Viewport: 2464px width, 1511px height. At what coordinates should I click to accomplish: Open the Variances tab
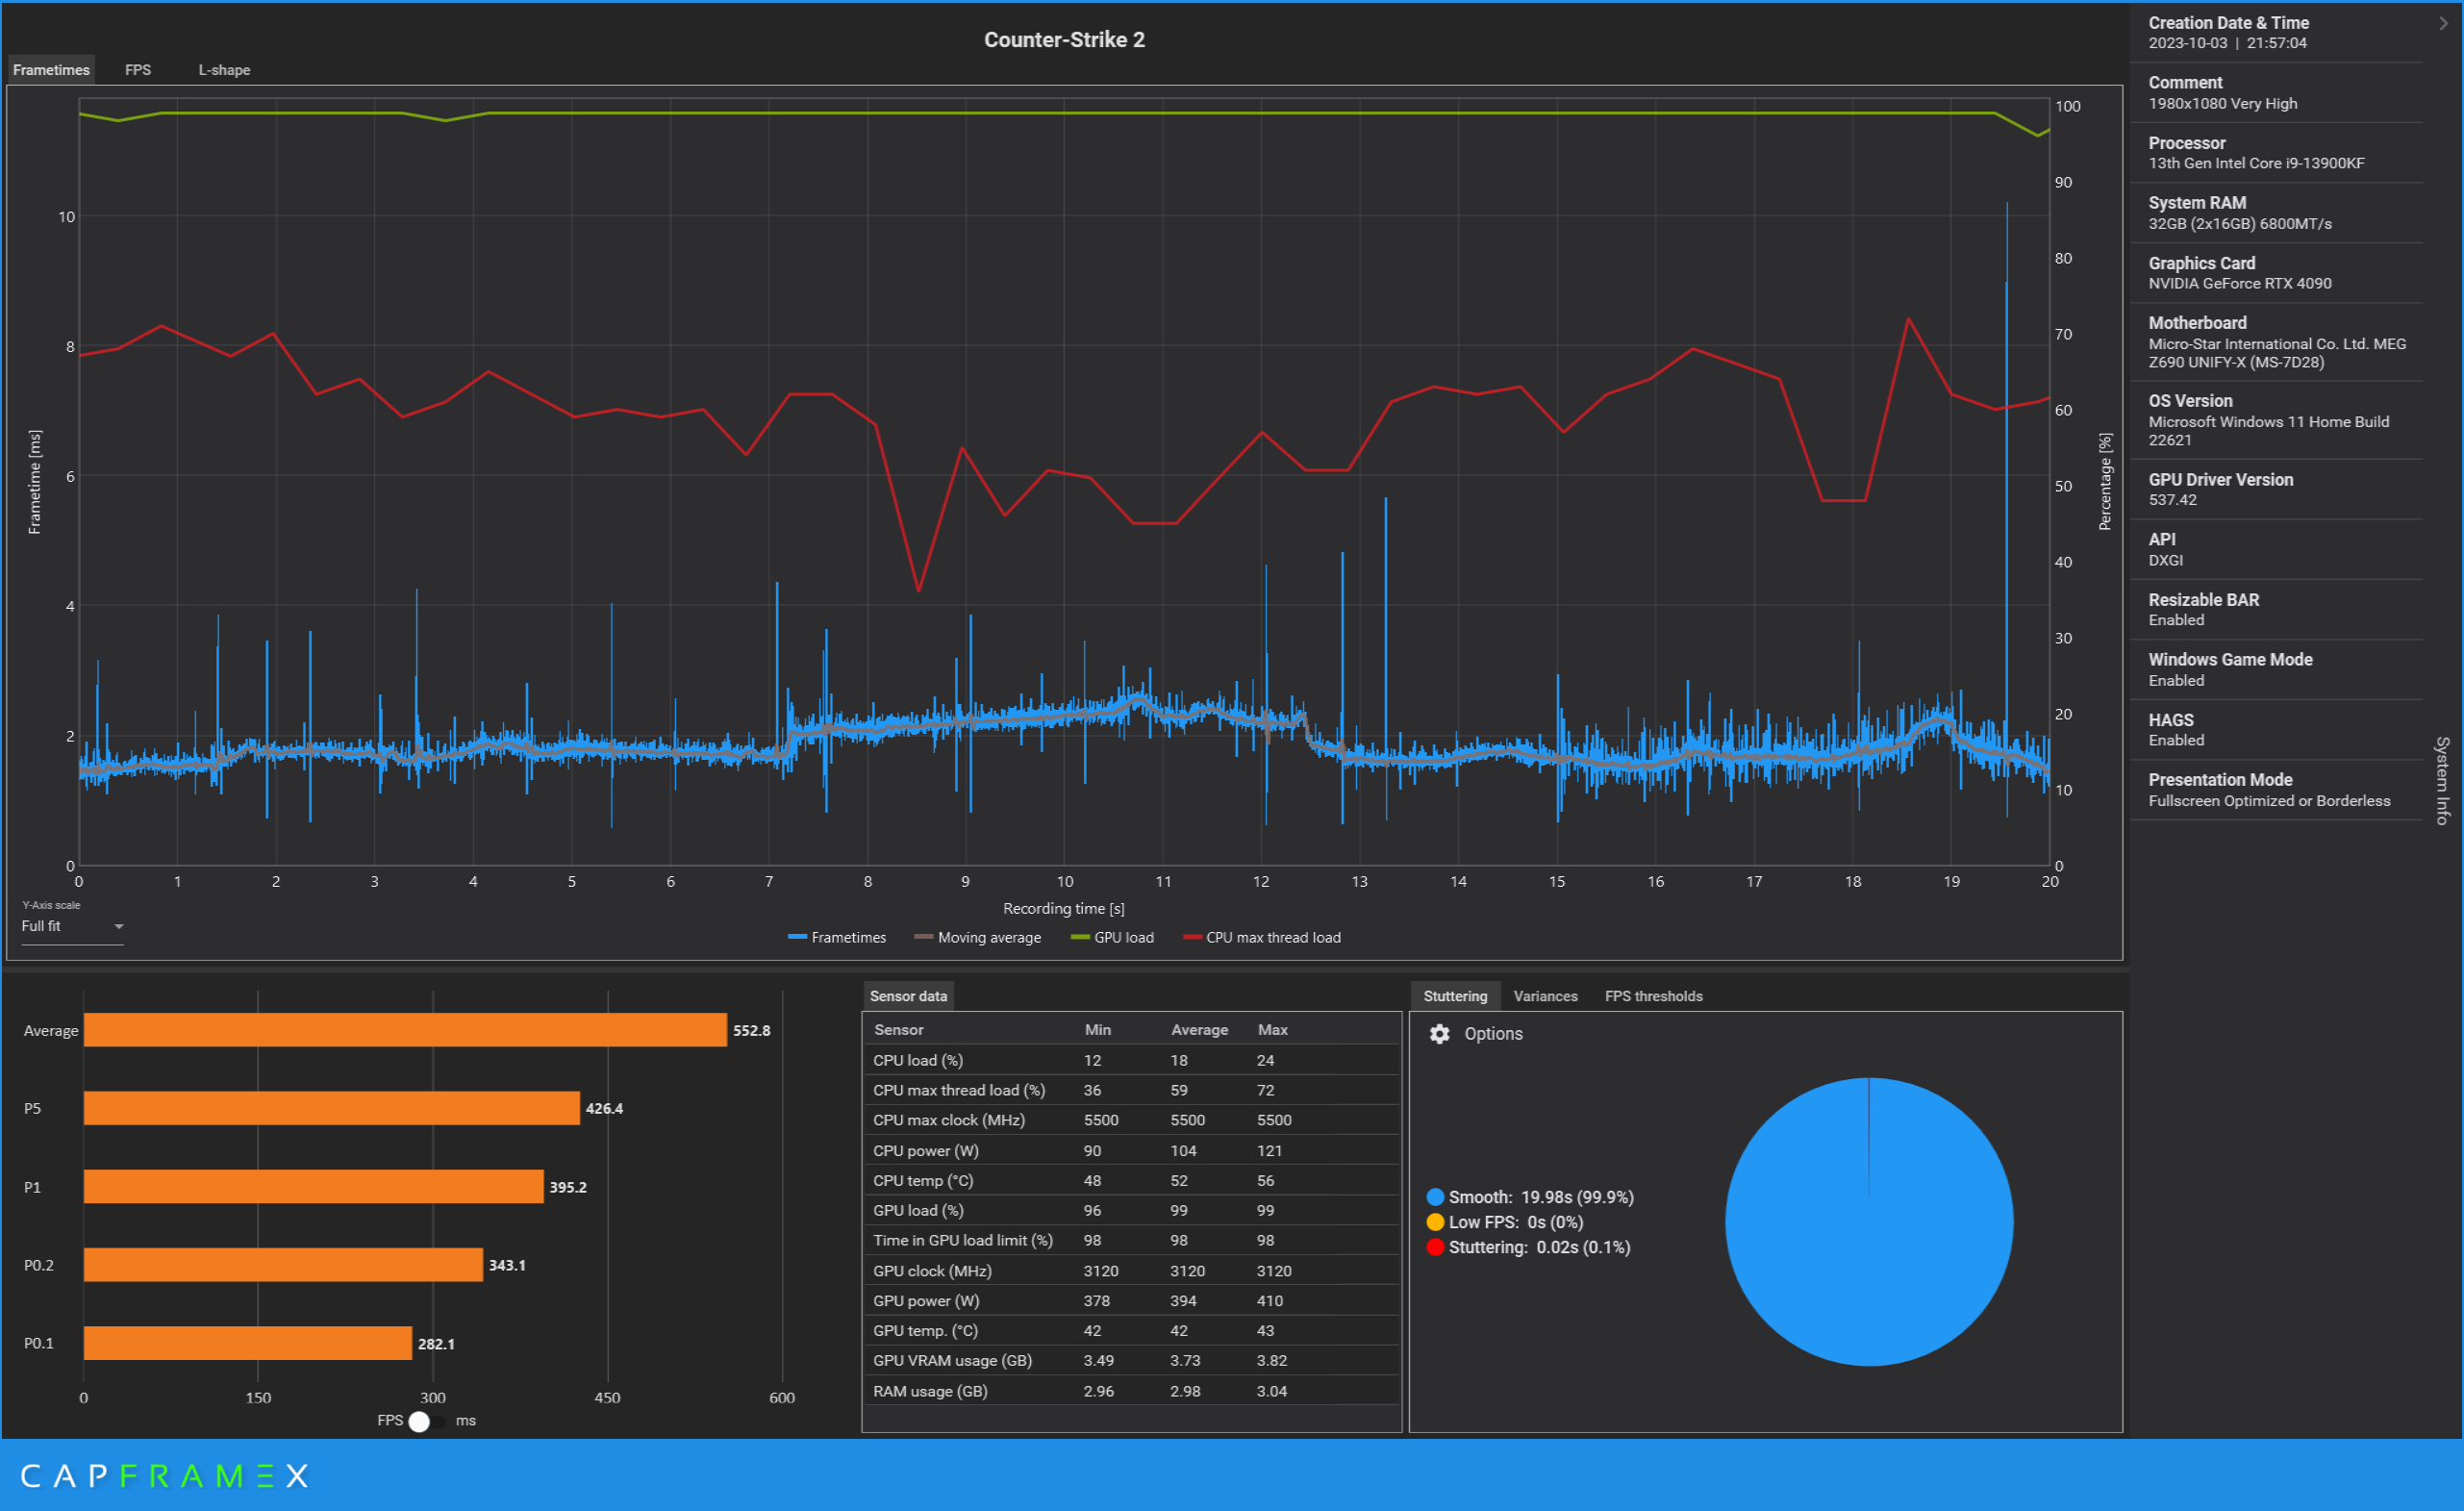coord(1545,996)
